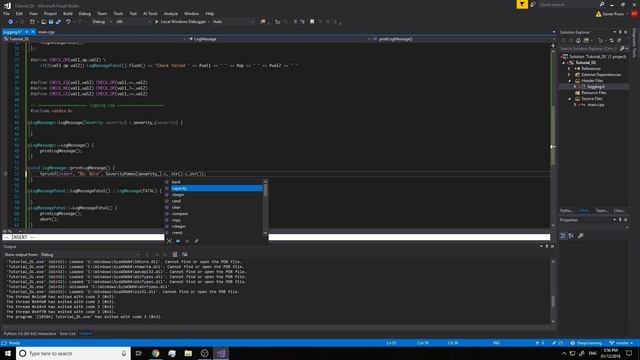Click the Home icon in Solution Explorer
Image resolution: width=640 pixels, height=360 pixels.
tap(578, 40)
